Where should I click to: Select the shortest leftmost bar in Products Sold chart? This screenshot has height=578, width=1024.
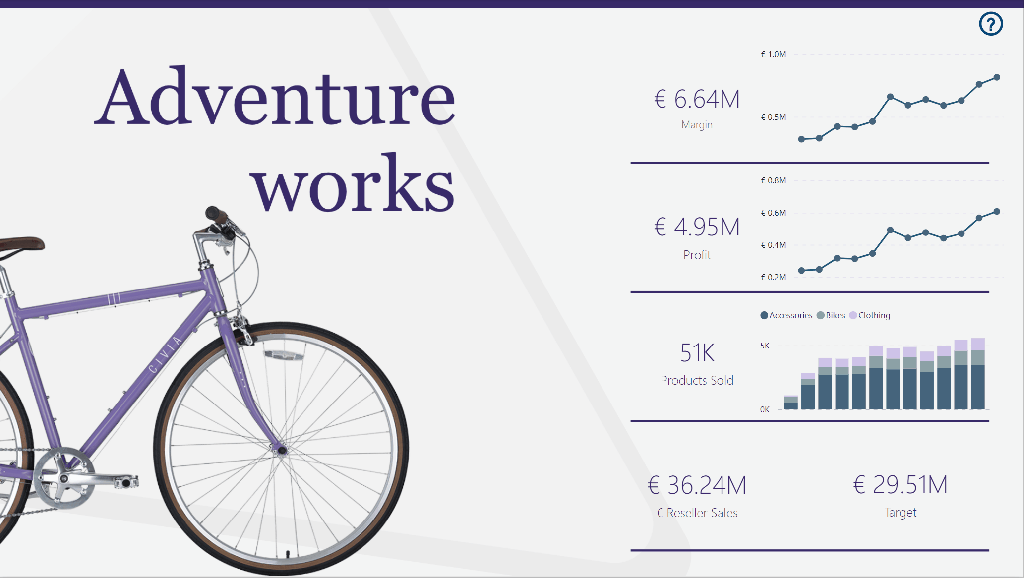(x=790, y=403)
